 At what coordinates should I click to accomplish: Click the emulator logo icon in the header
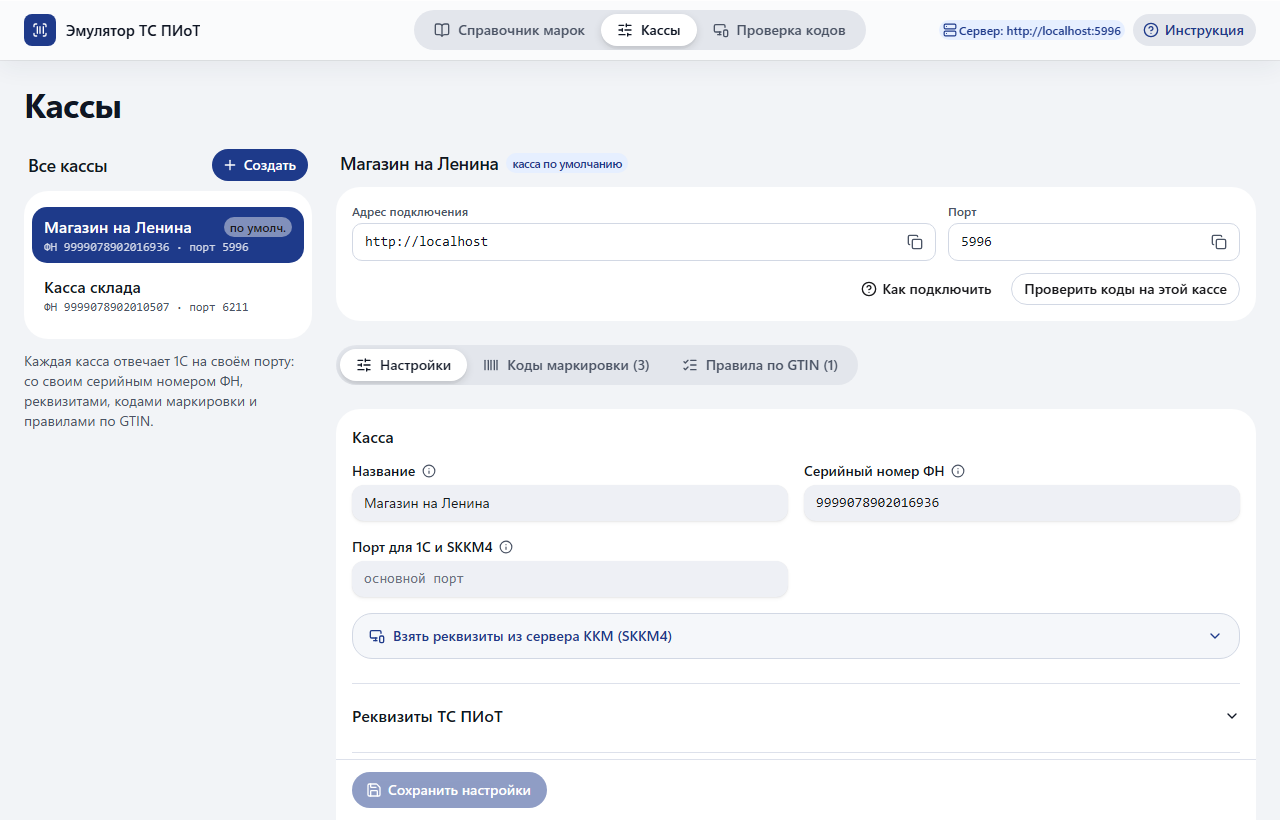point(40,30)
